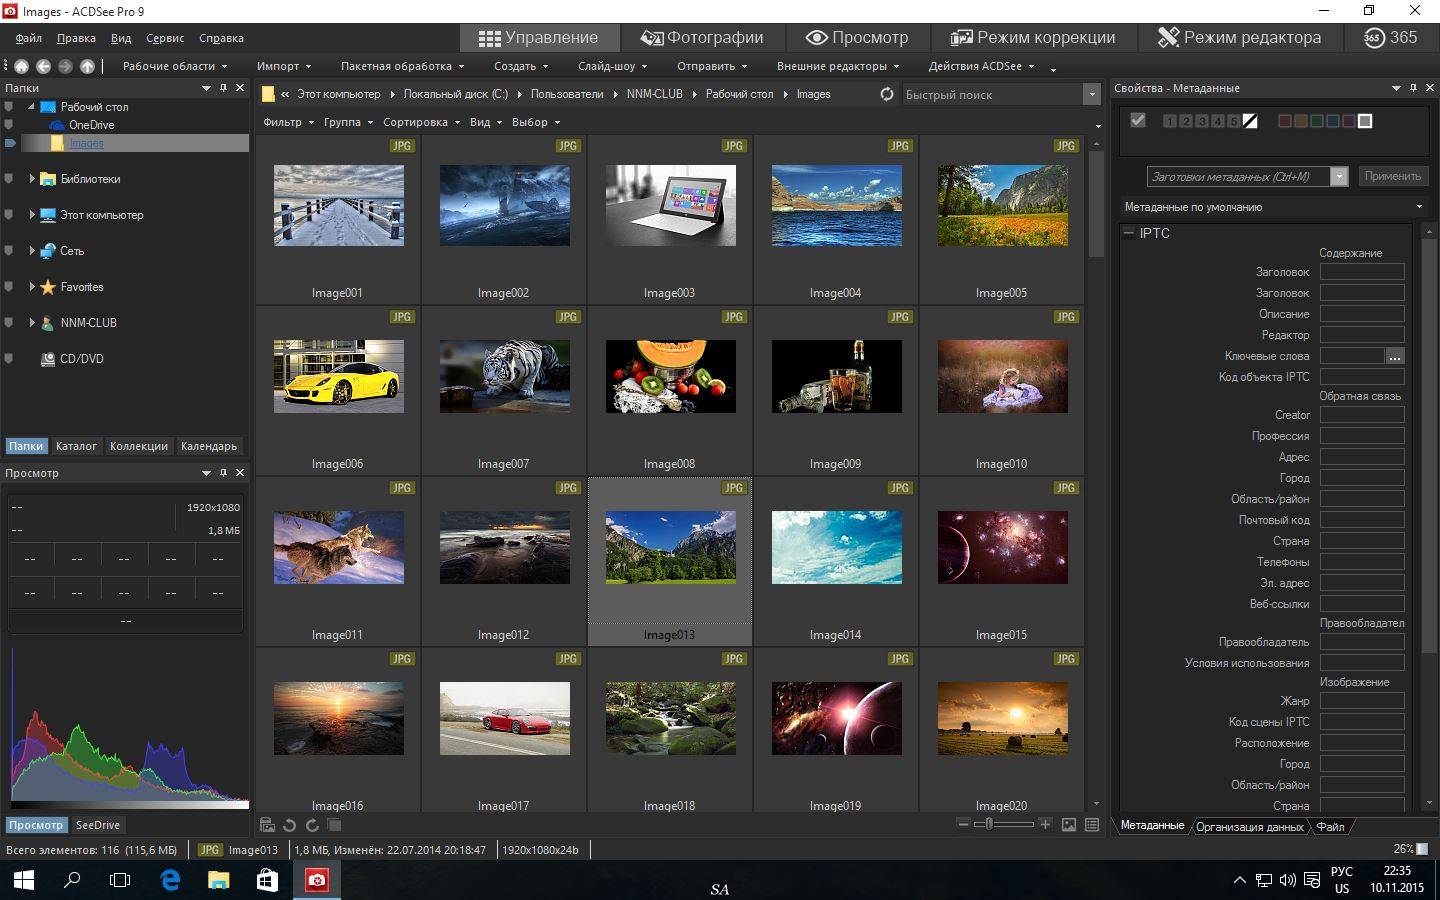Screen dimensions: 1440x900
Task: Open Windows Start menu
Action: [23, 880]
